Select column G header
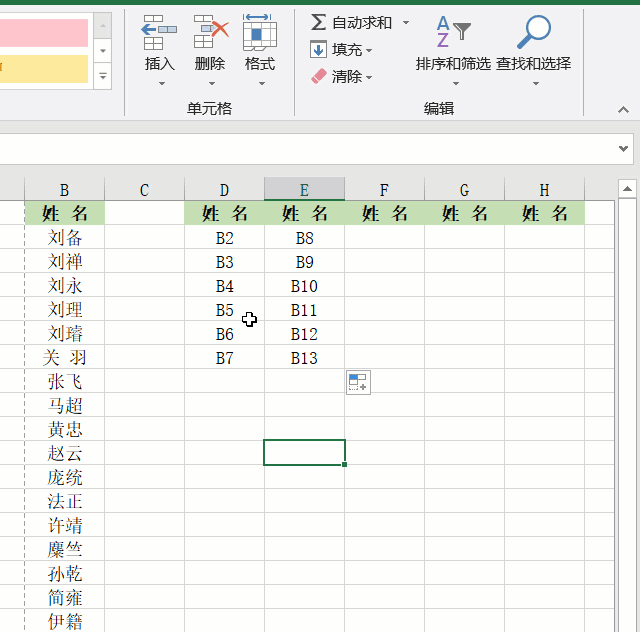640x632 pixels. tap(464, 190)
